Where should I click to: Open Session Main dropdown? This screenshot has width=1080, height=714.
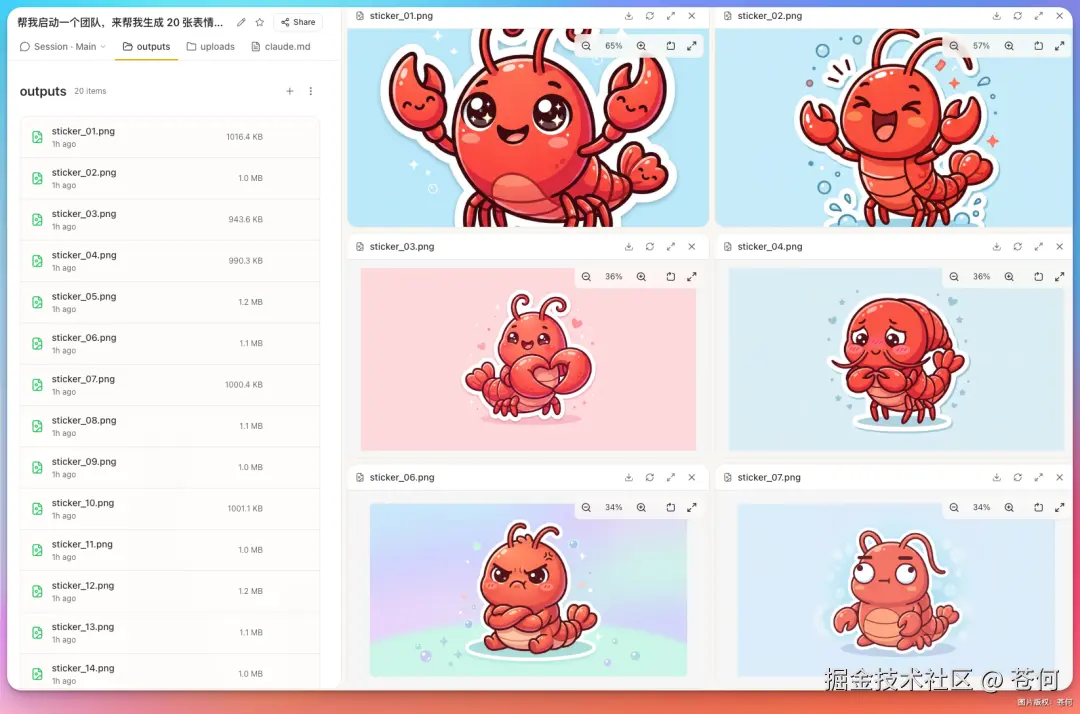tap(63, 47)
